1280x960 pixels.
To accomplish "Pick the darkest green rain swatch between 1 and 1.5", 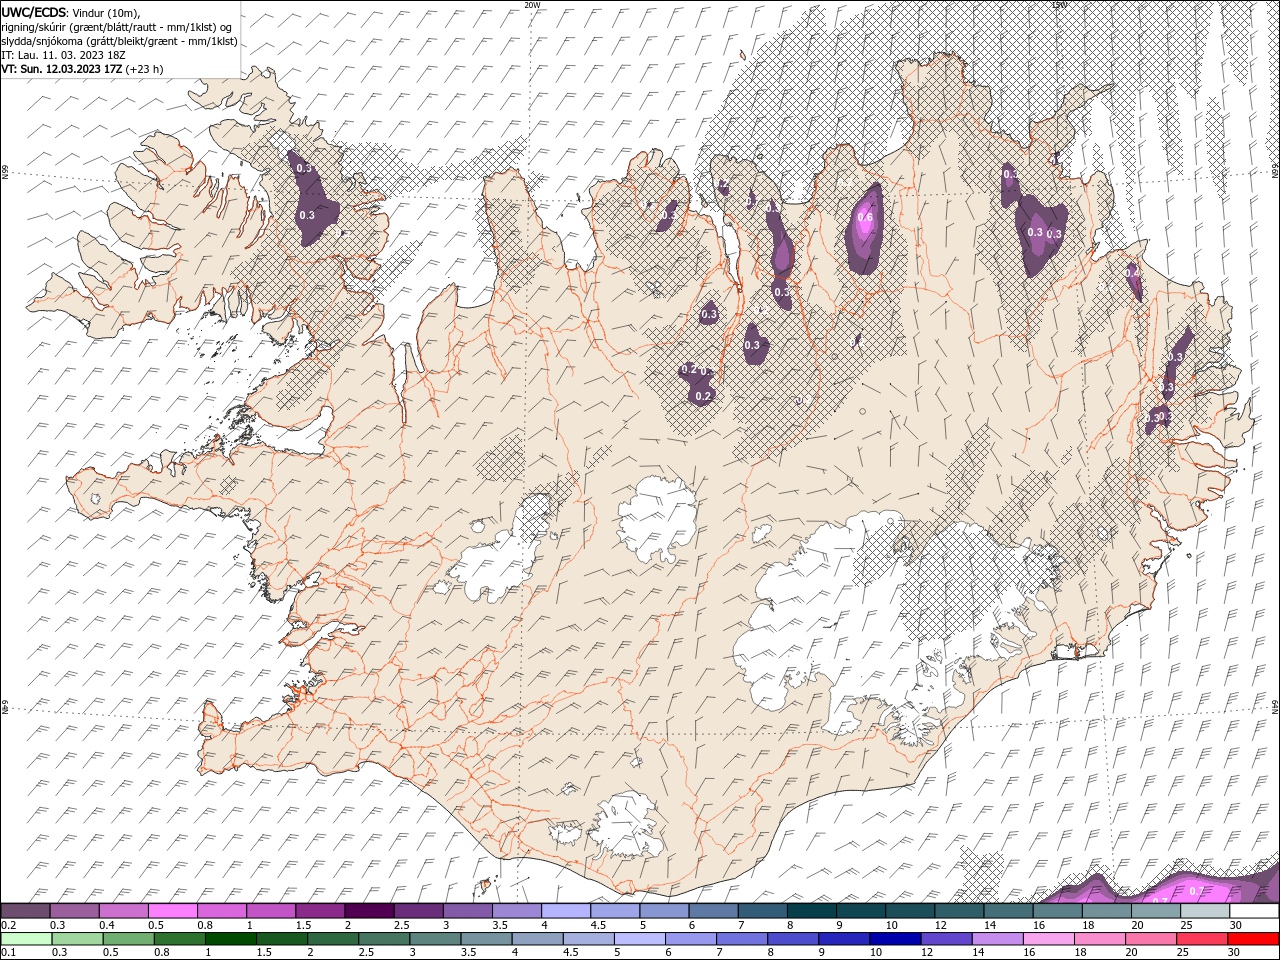I will pos(230,939).
